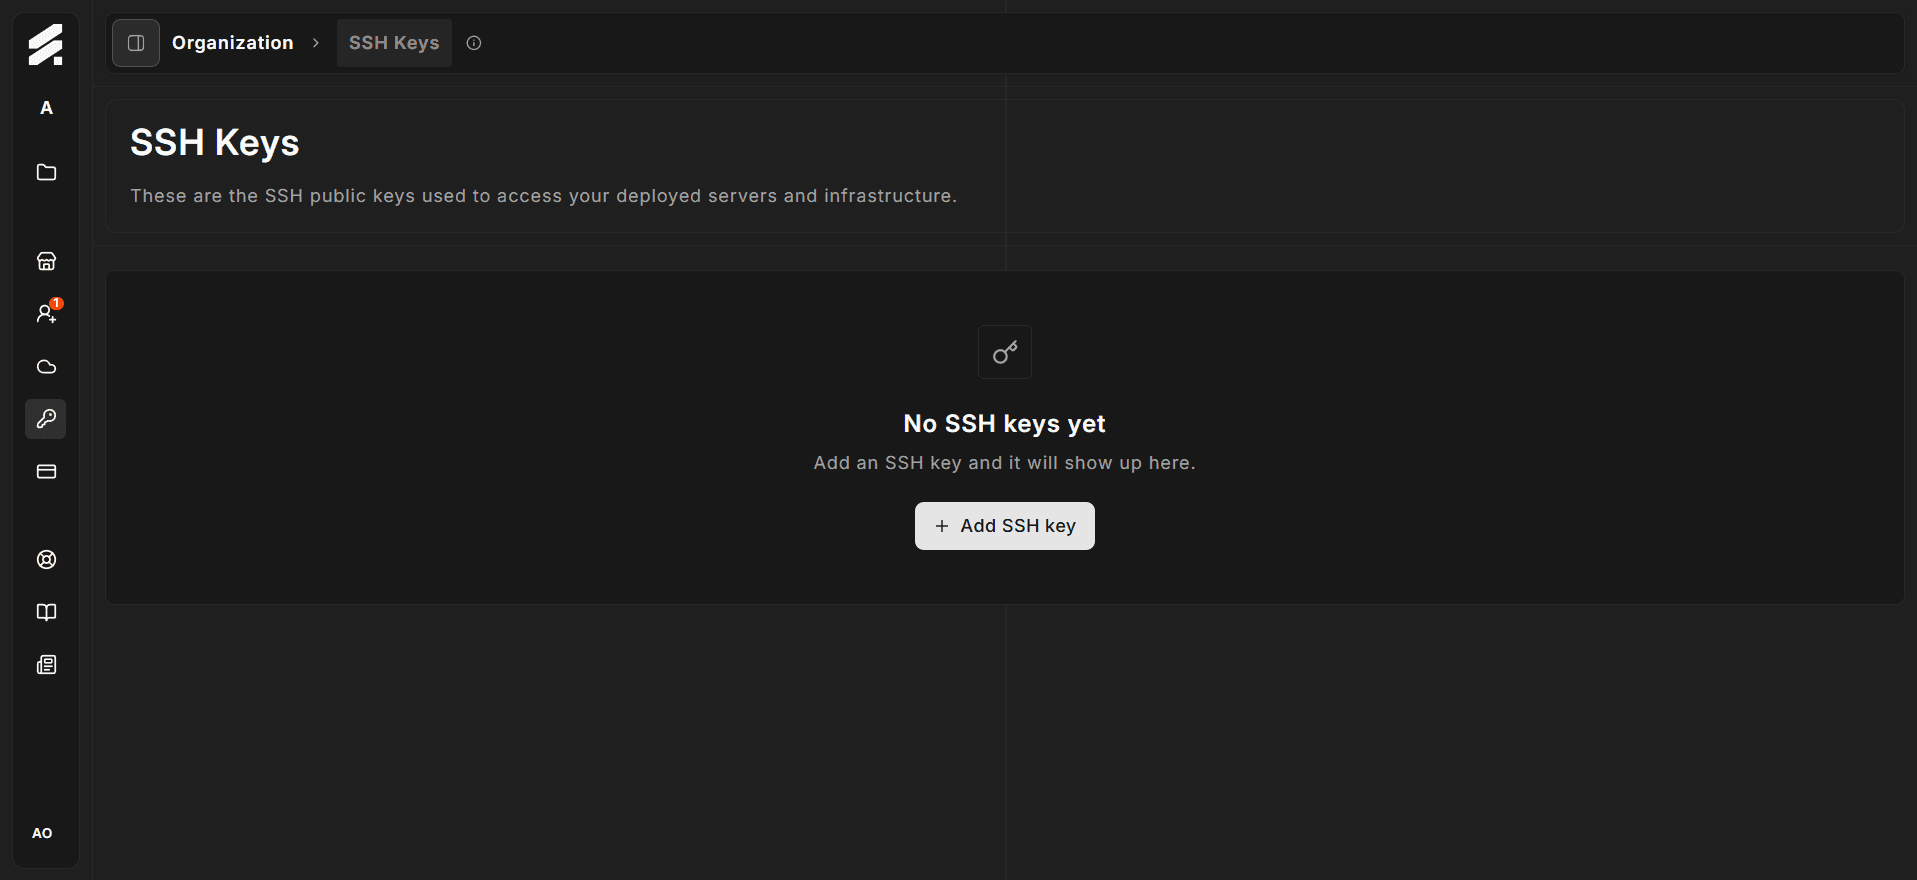Screen dimensions: 1917x880
Task: Open the billing card icon
Action: (46, 471)
